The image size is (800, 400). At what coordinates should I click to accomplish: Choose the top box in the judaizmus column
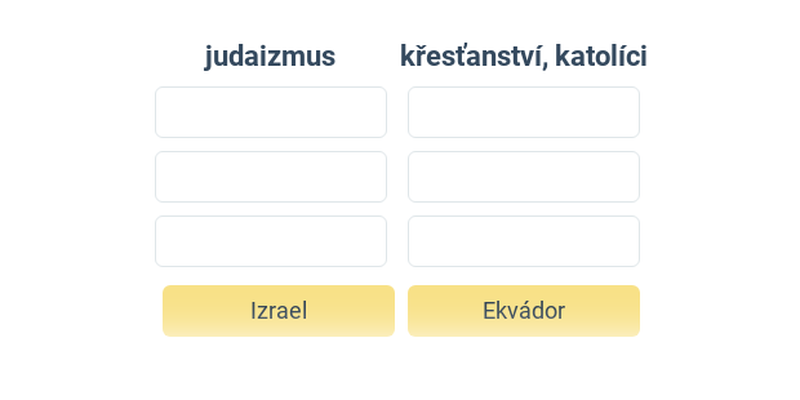point(271,112)
